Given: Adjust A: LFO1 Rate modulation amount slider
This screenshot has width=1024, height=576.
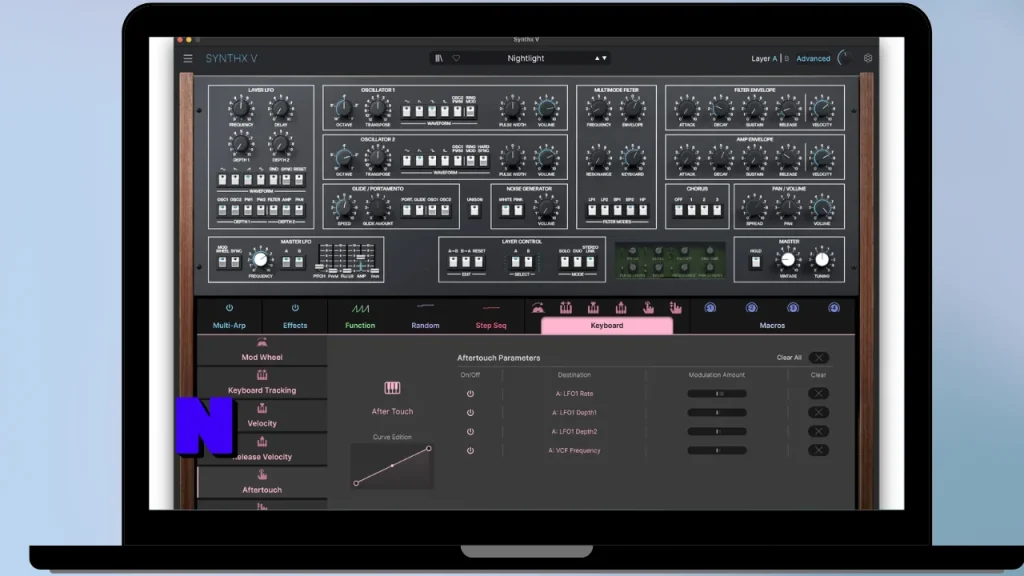Looking at the screenshot, I should [x=716, y=394].
